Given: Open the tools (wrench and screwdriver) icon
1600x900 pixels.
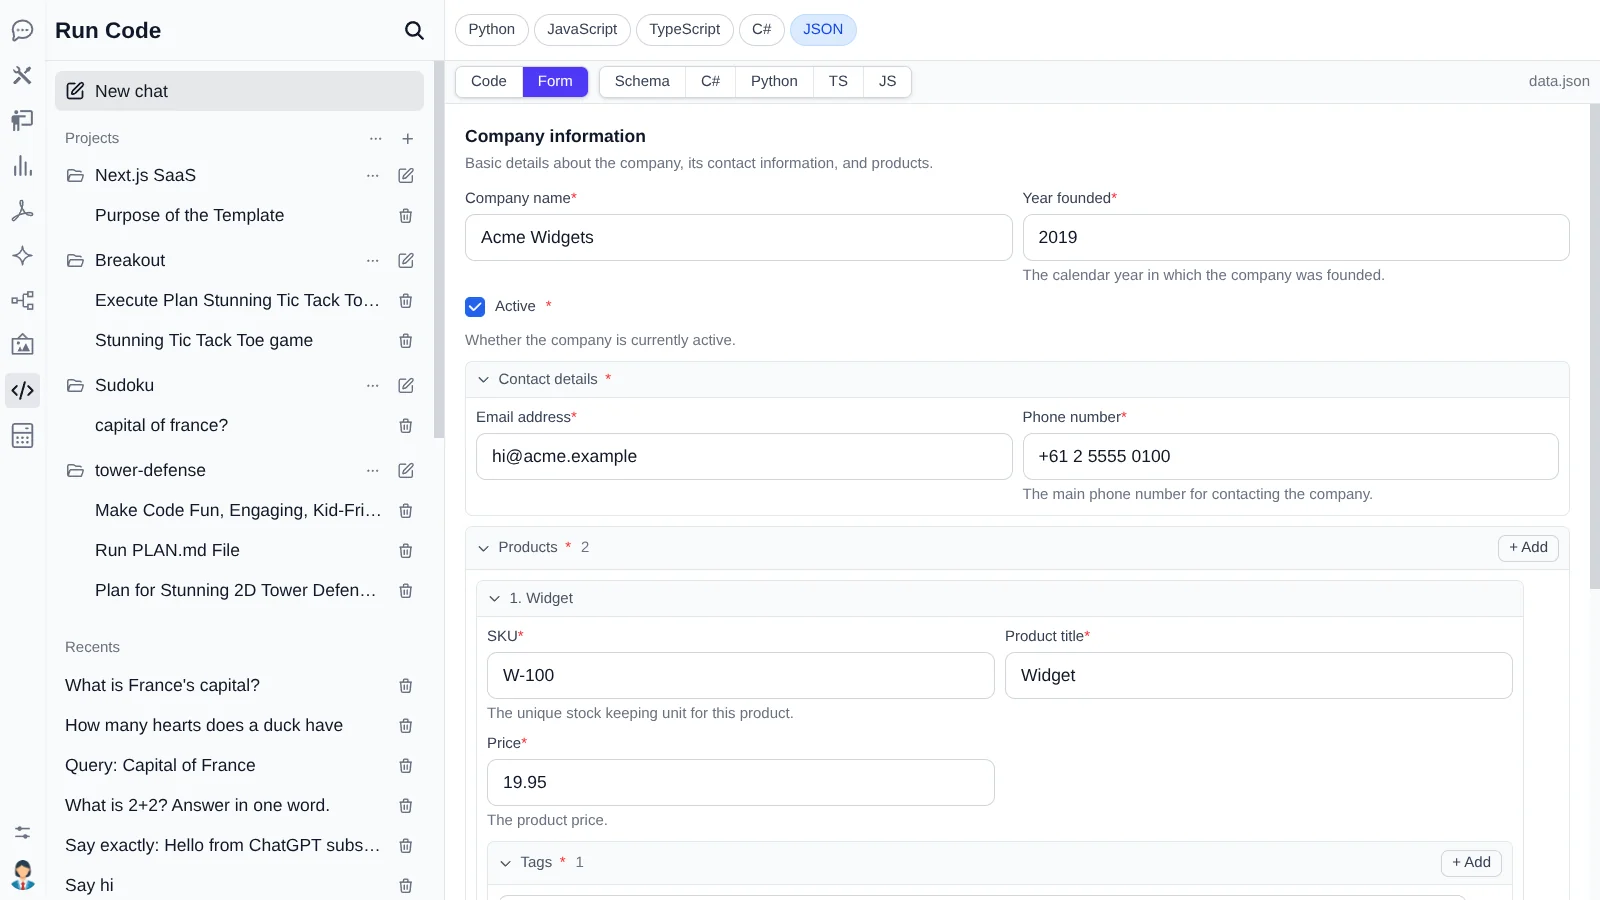Looking at the screenshot, I should [x=22, y=75].
